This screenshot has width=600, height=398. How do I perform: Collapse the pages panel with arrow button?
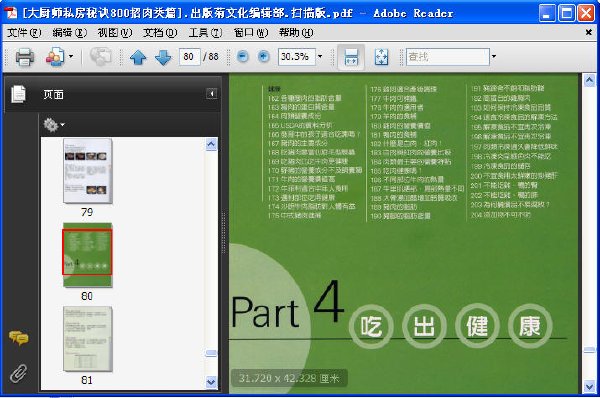point(212,94)
